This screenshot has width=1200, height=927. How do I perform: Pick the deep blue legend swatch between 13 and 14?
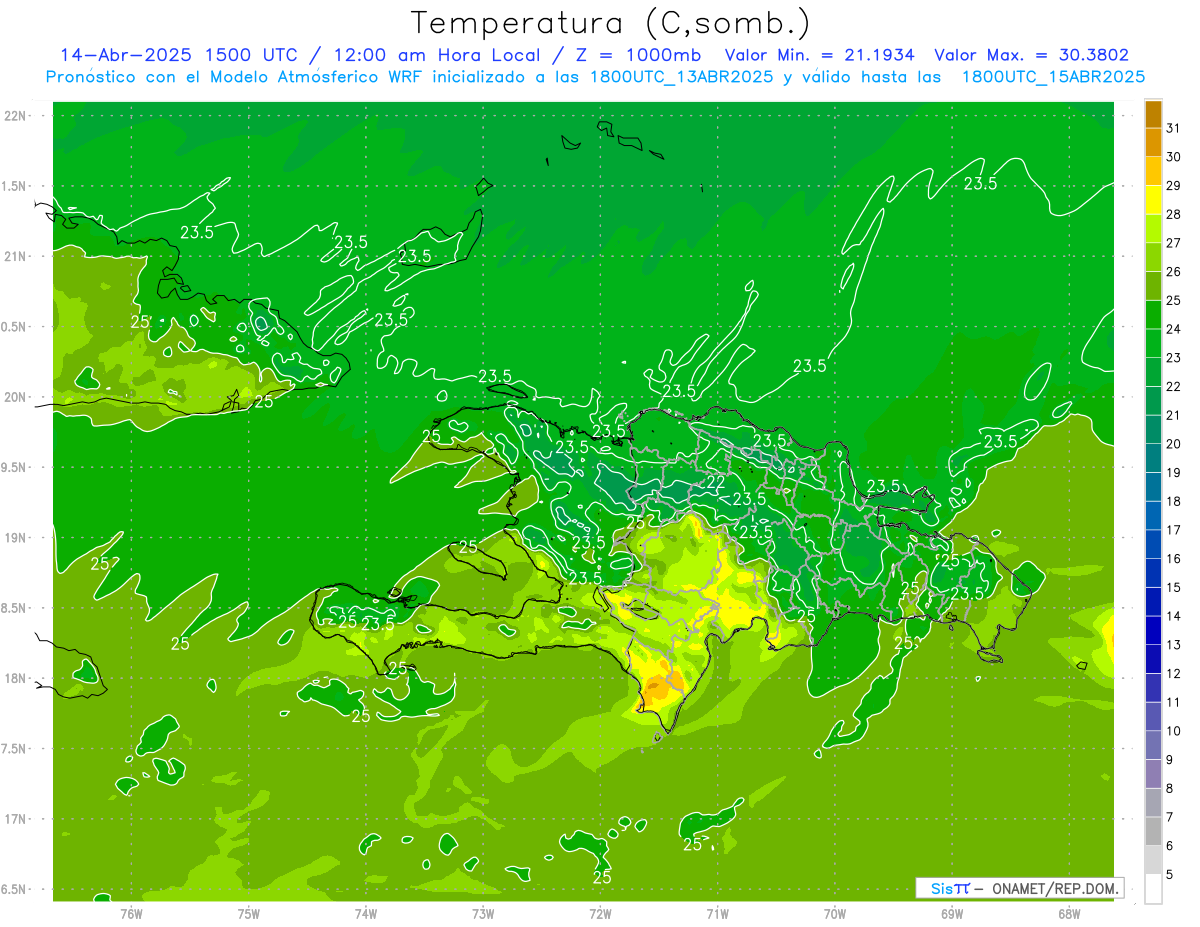(x=1153, y=630)
